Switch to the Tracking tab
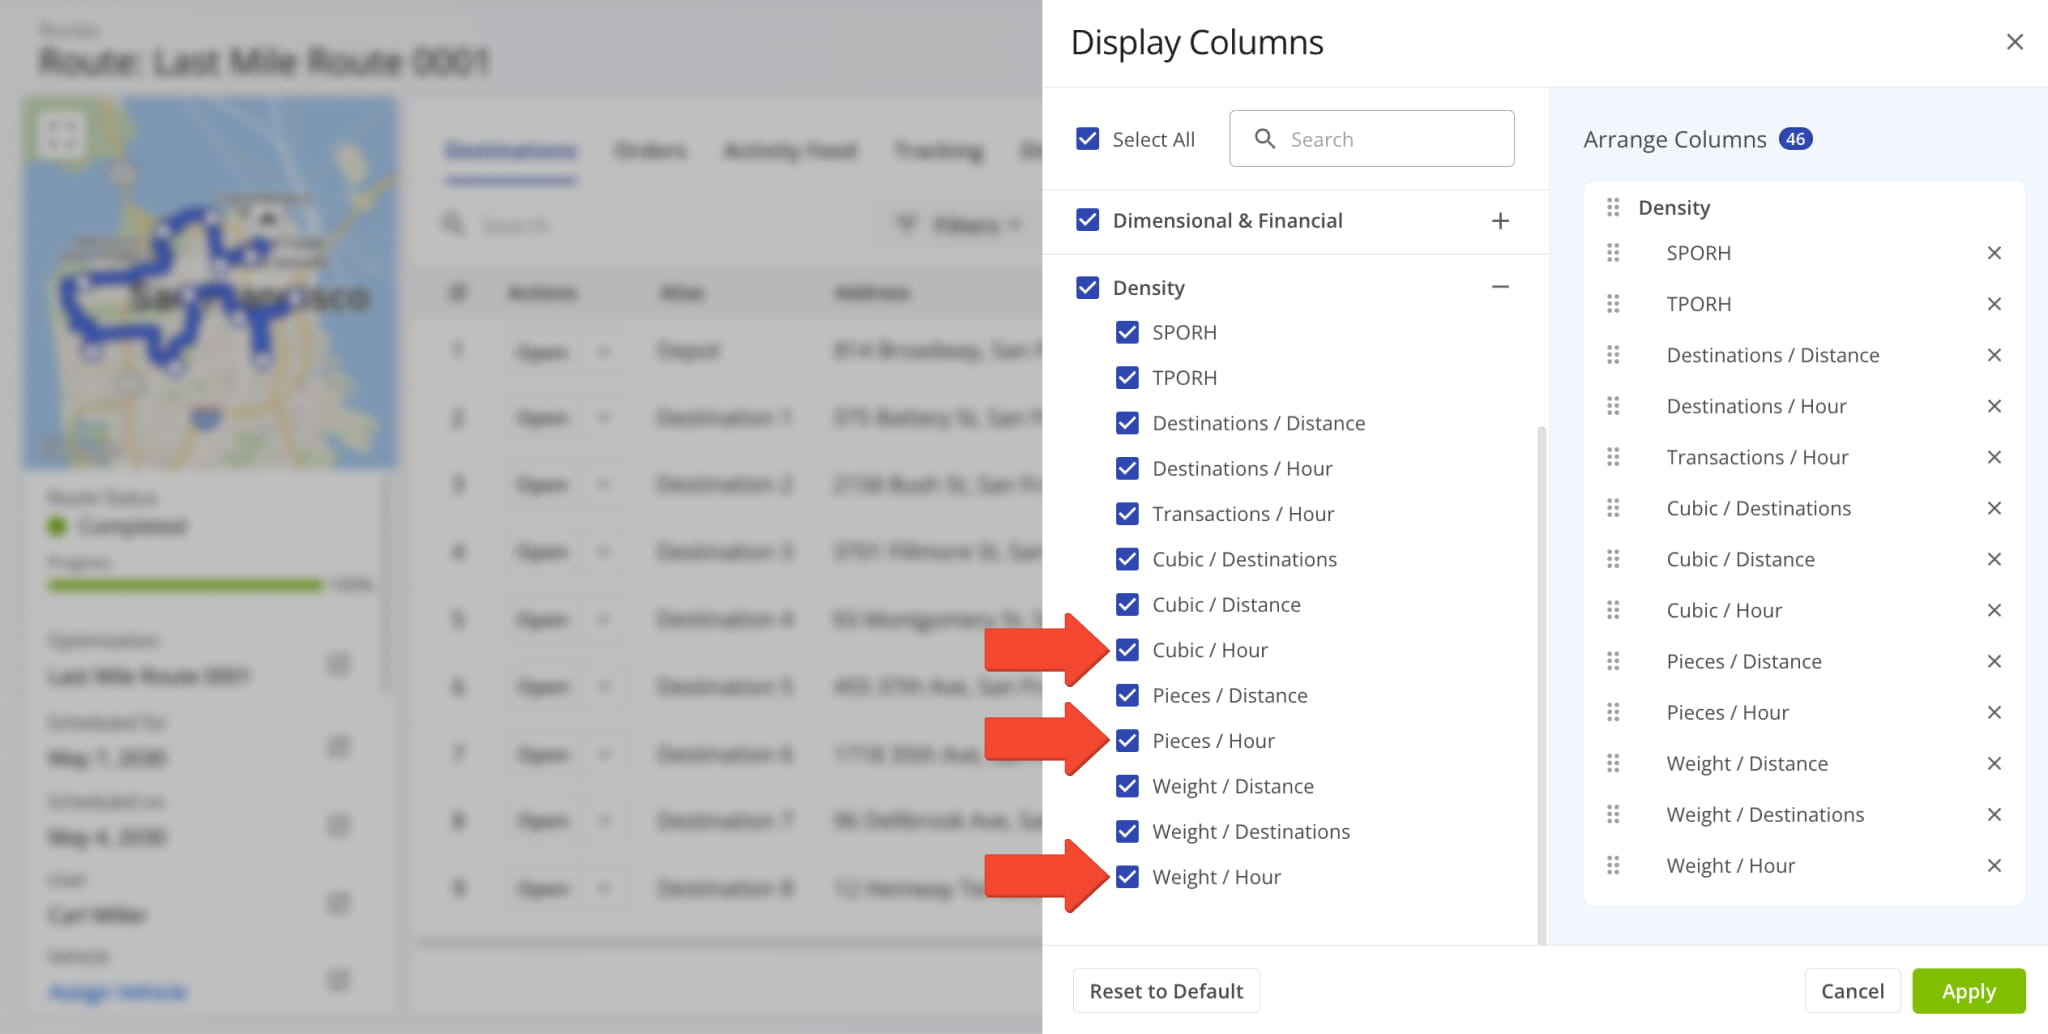The image size is (2048, 1034). pos(938,151)
